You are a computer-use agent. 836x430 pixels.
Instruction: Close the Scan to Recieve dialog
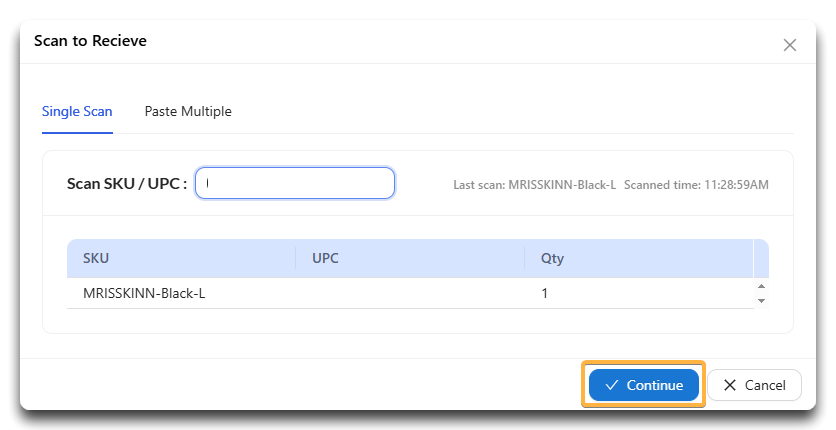point(790,45)
